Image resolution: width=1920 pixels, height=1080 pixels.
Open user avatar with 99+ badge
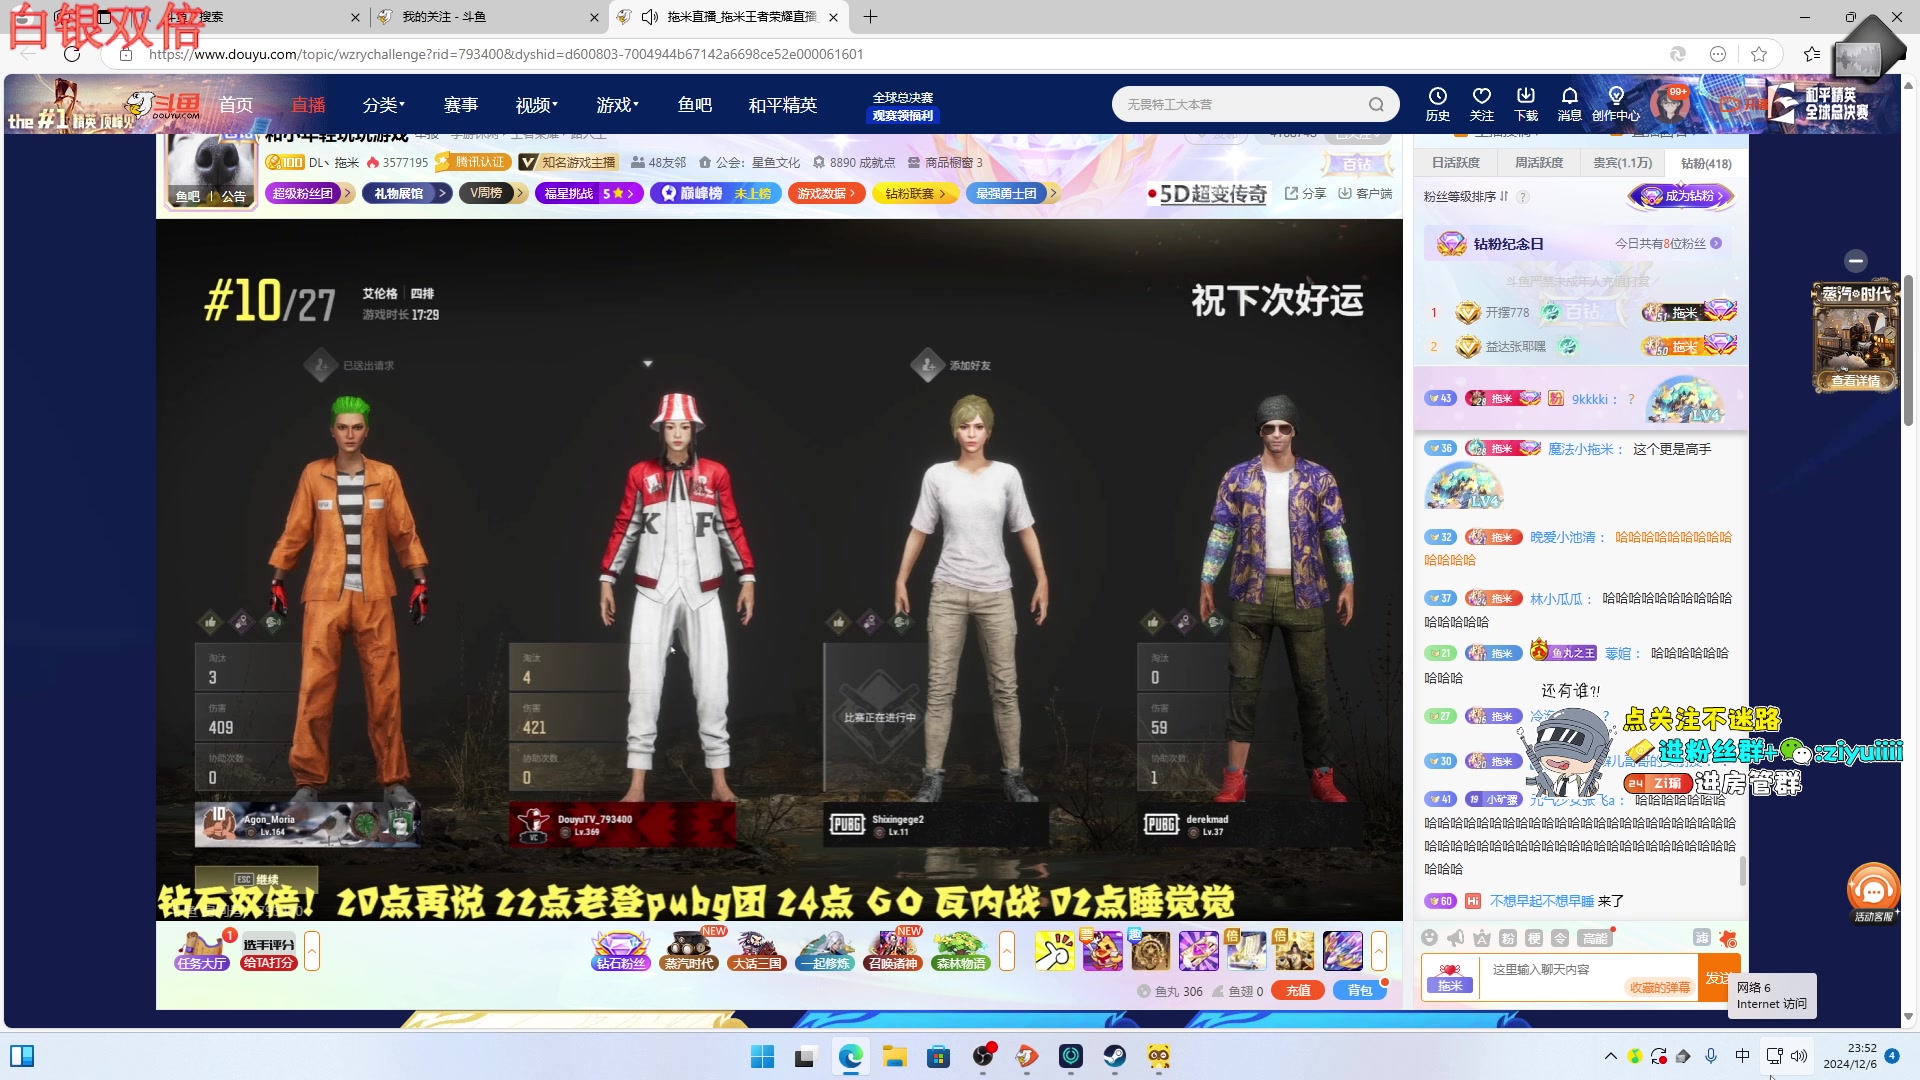(x=1669, y=104)
